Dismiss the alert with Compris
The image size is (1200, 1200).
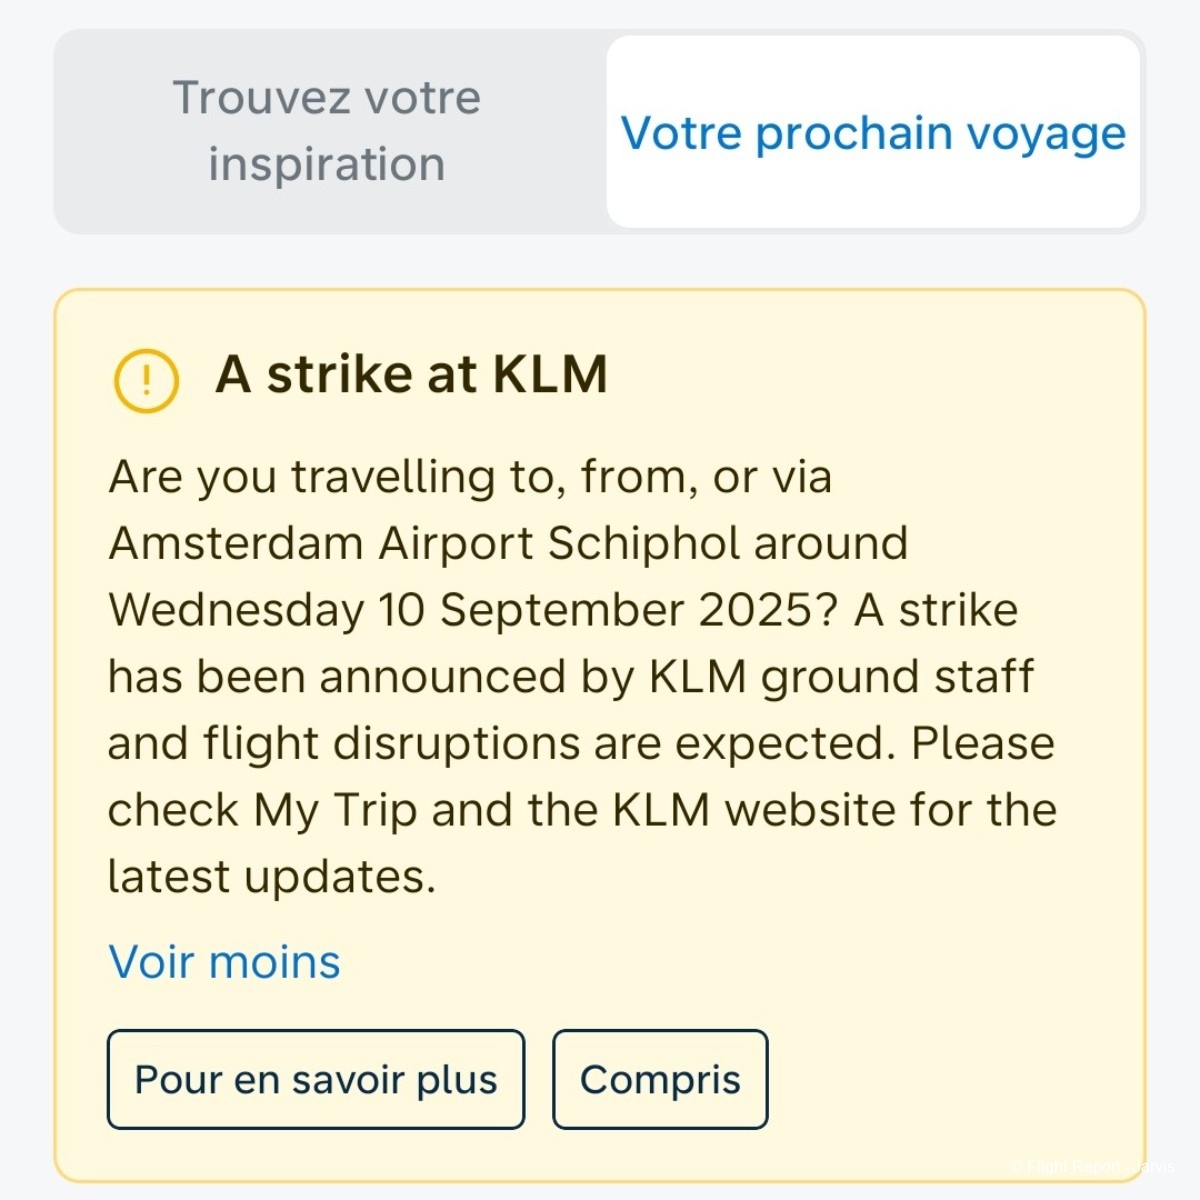point(660,1080)
